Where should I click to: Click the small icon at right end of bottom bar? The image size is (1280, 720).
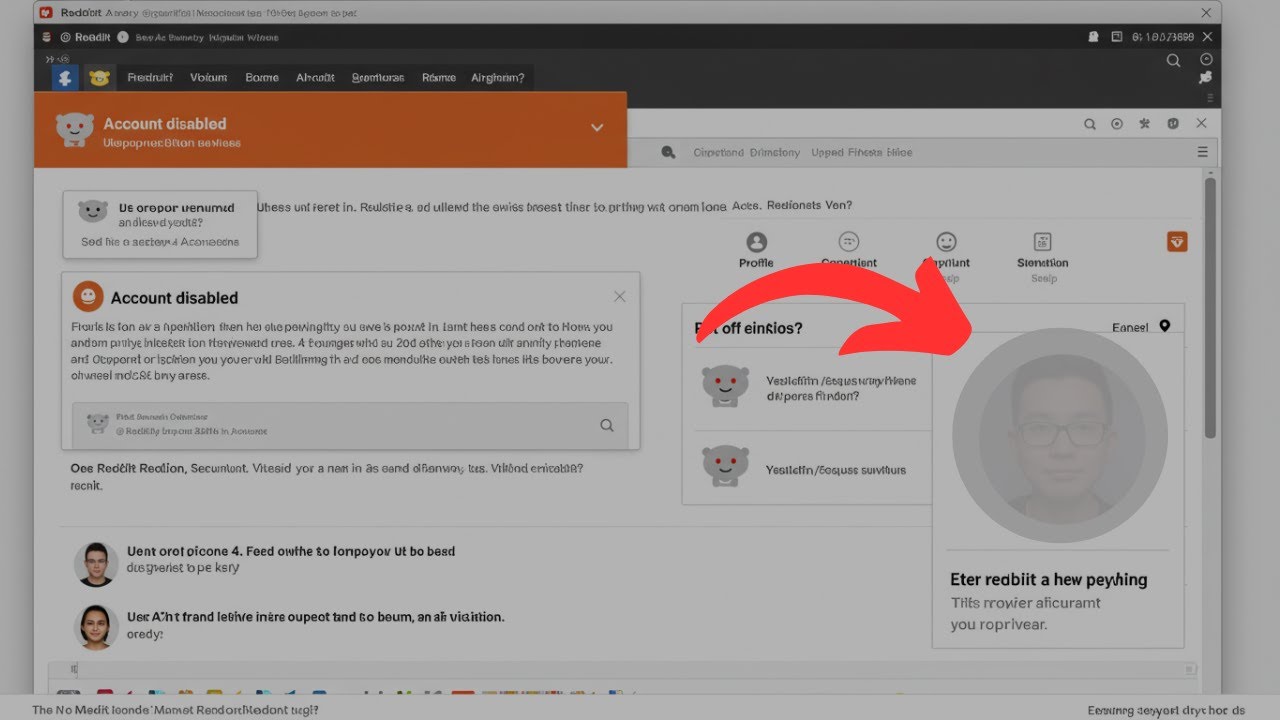[1189, 670]
